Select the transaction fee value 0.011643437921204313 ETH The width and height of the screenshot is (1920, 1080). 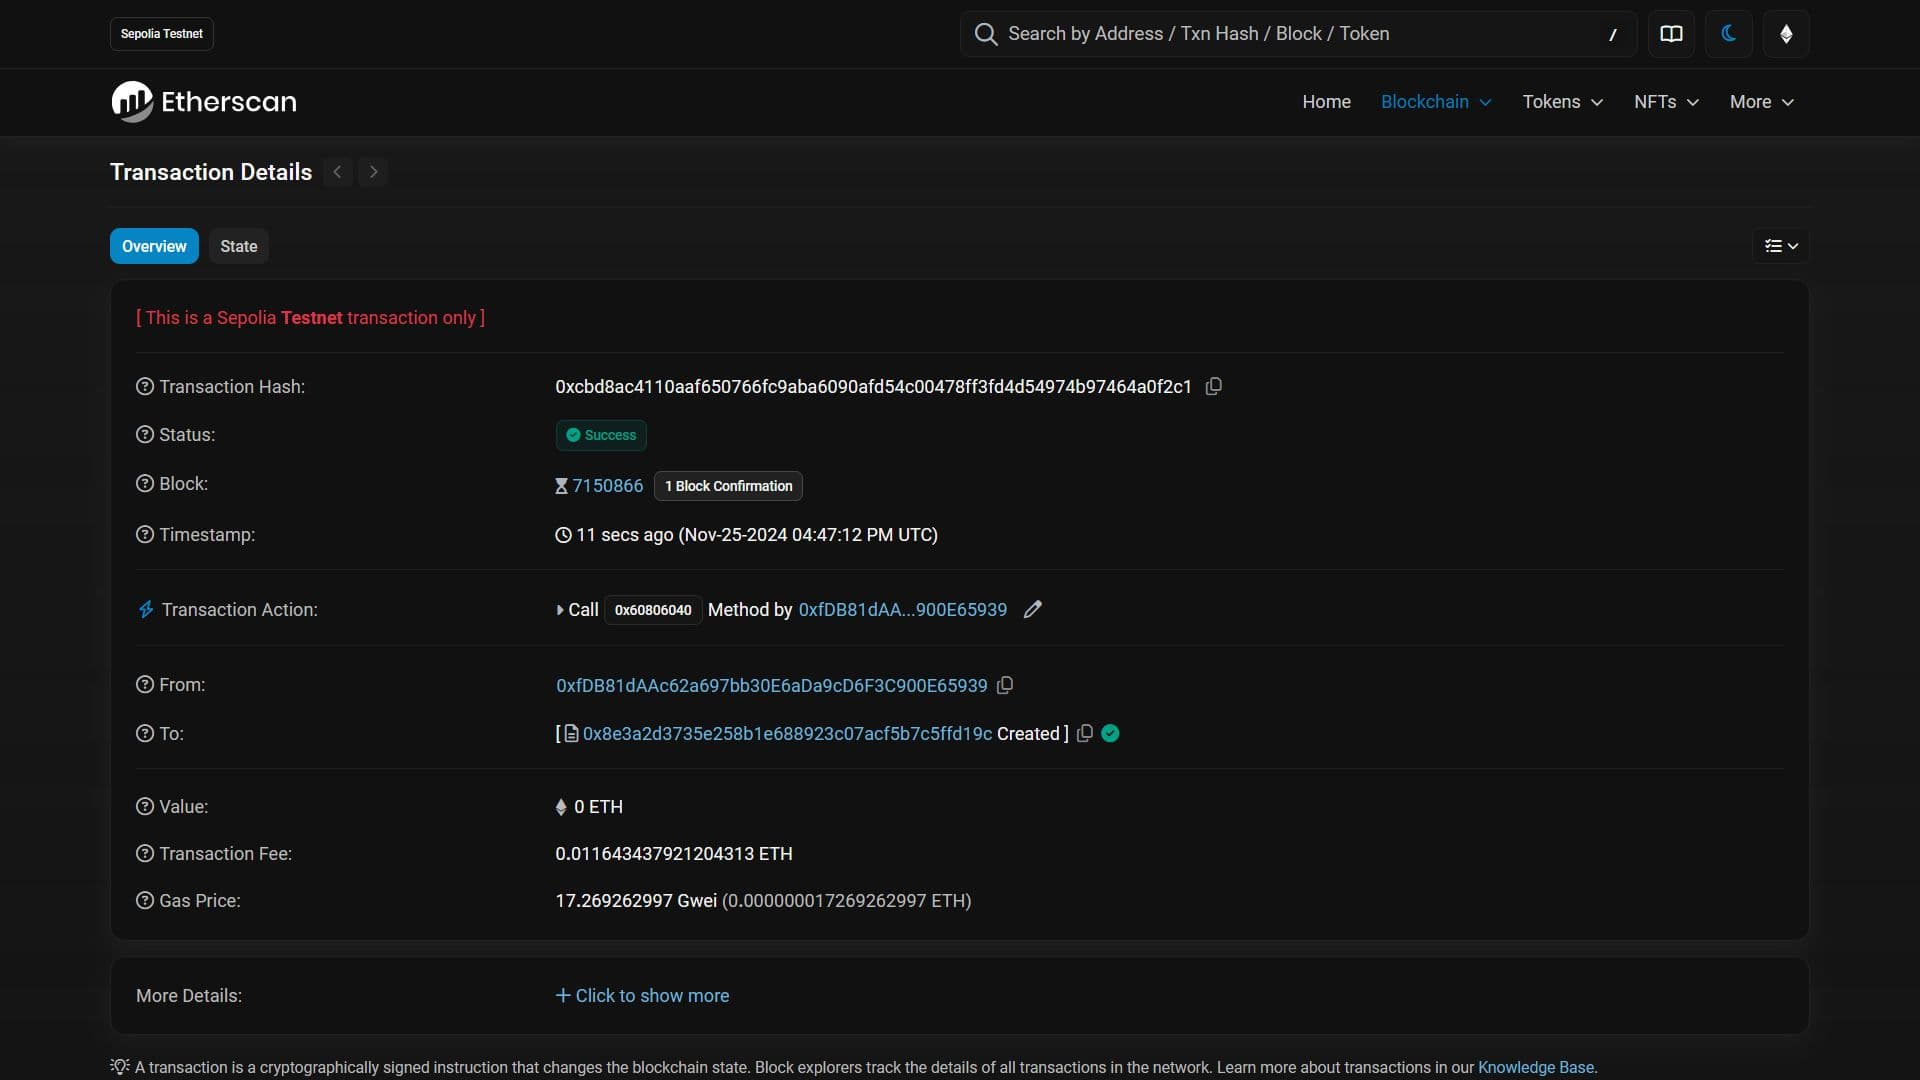tap(674, 853)
